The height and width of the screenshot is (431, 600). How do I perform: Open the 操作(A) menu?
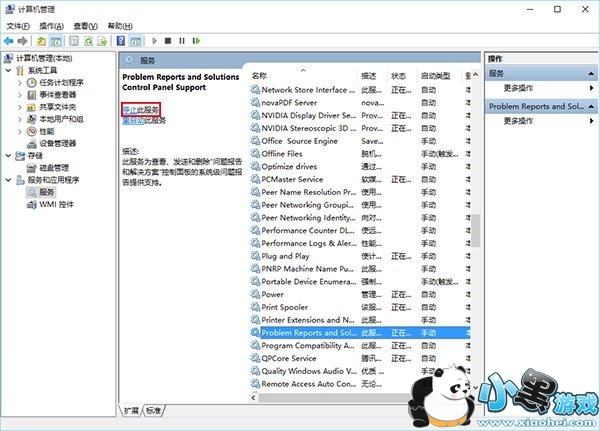point(51,25)
